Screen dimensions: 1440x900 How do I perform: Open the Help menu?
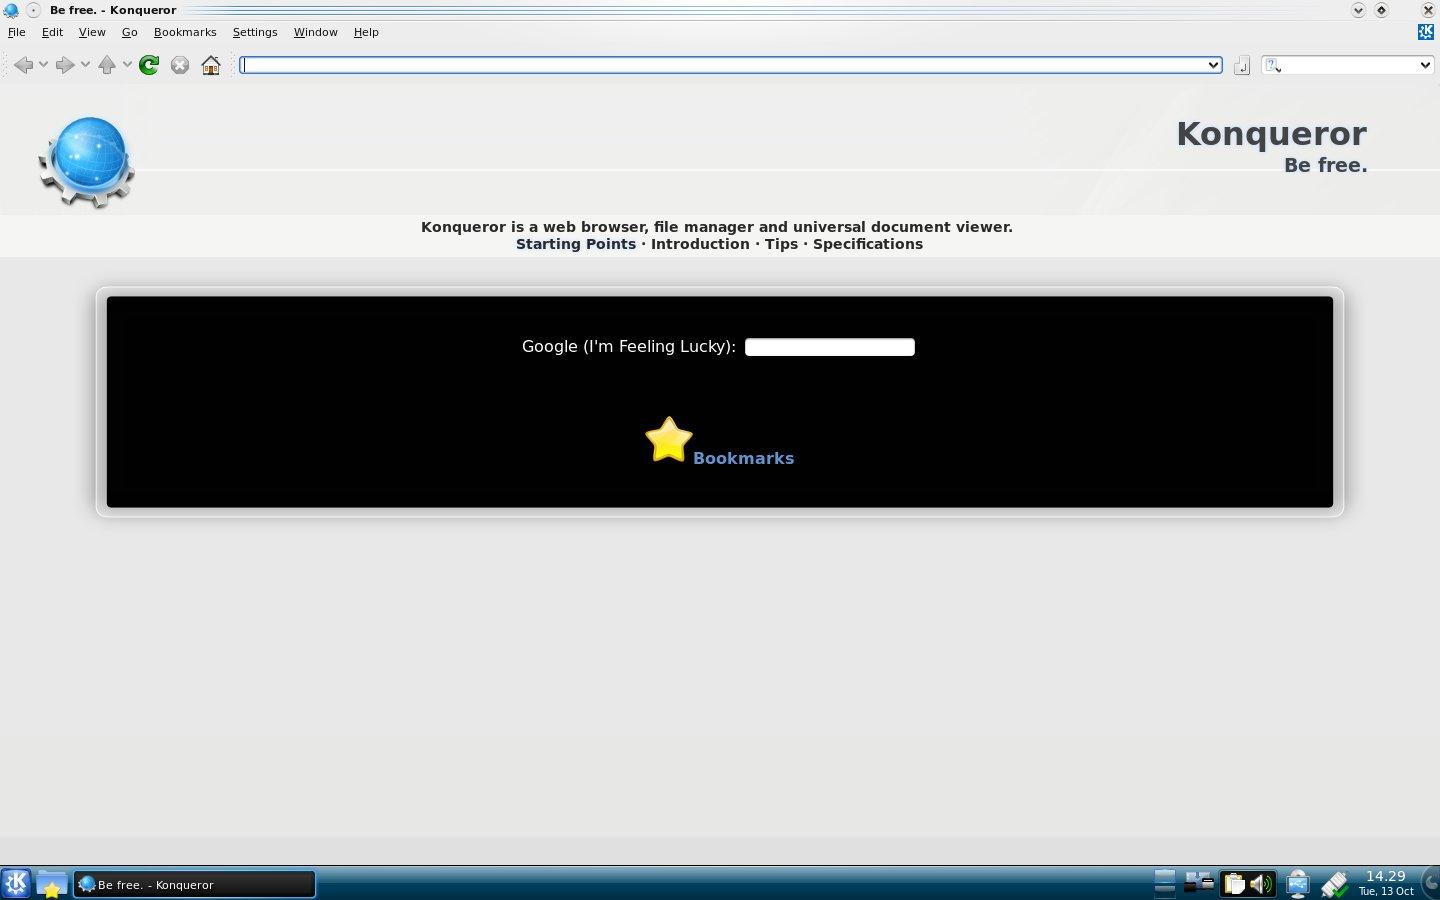[366, 32]
